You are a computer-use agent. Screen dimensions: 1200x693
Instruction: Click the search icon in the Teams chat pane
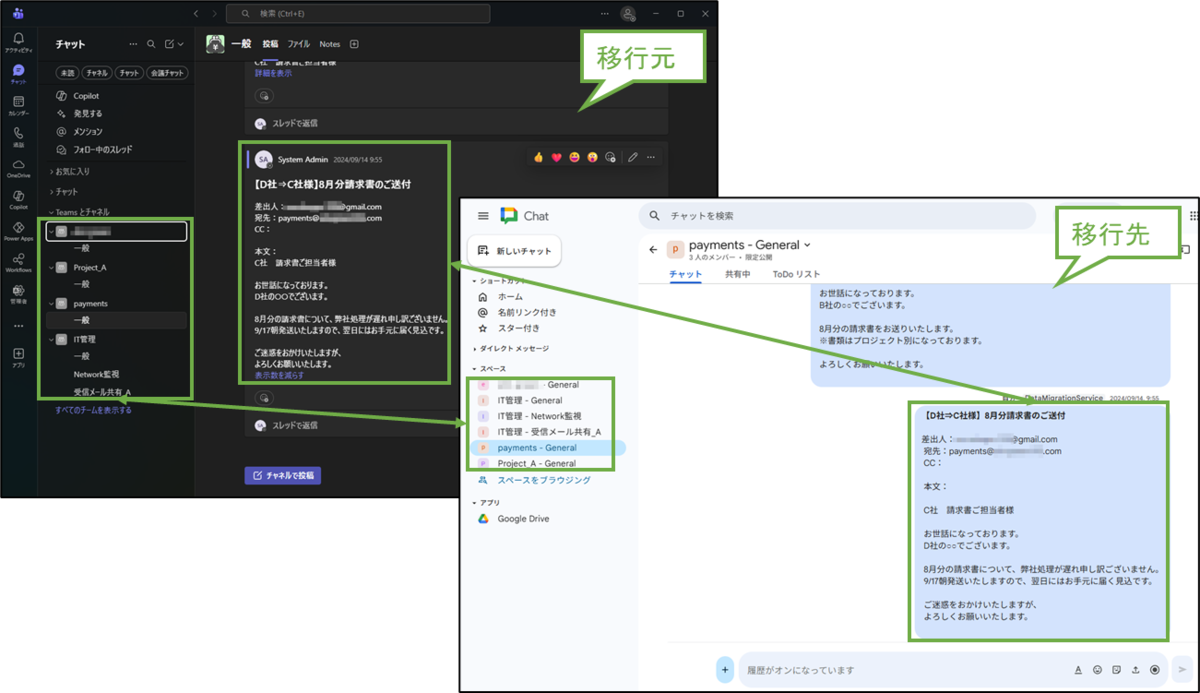(x=151, y=44)
